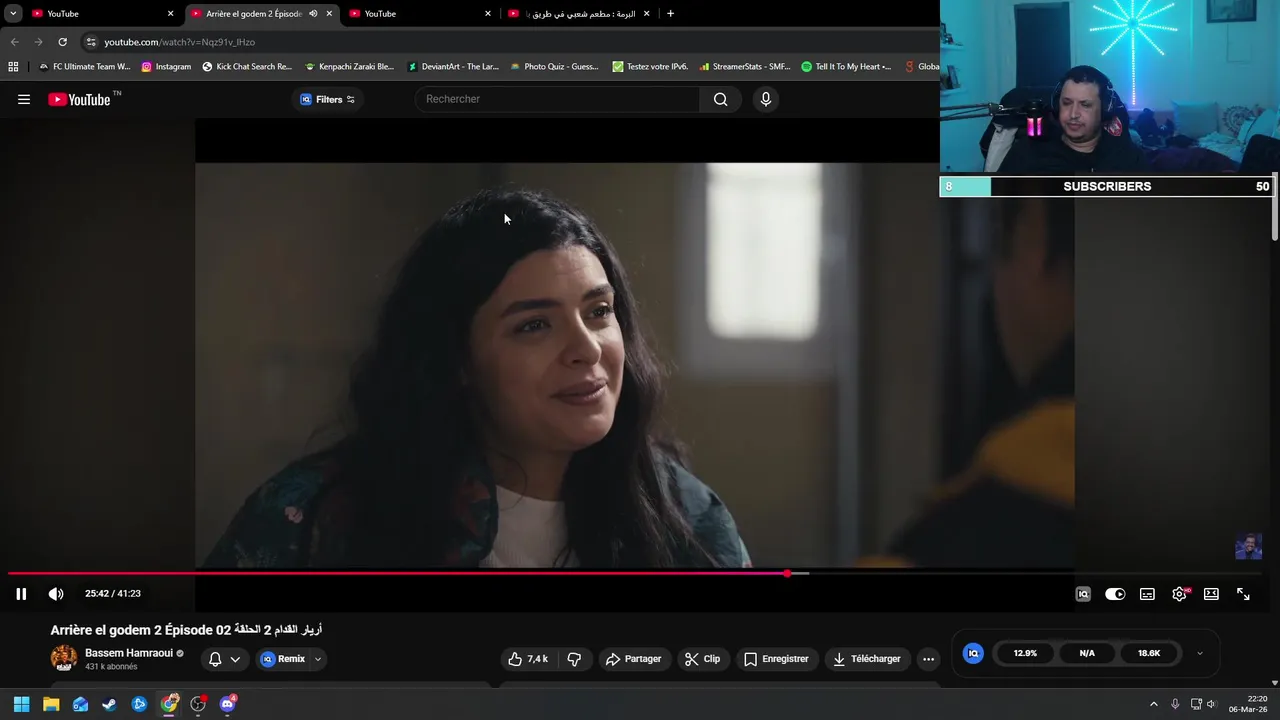Open the taskbar clock showing 22:20
Screen dimensions: 1280x720
point(1248,704)
